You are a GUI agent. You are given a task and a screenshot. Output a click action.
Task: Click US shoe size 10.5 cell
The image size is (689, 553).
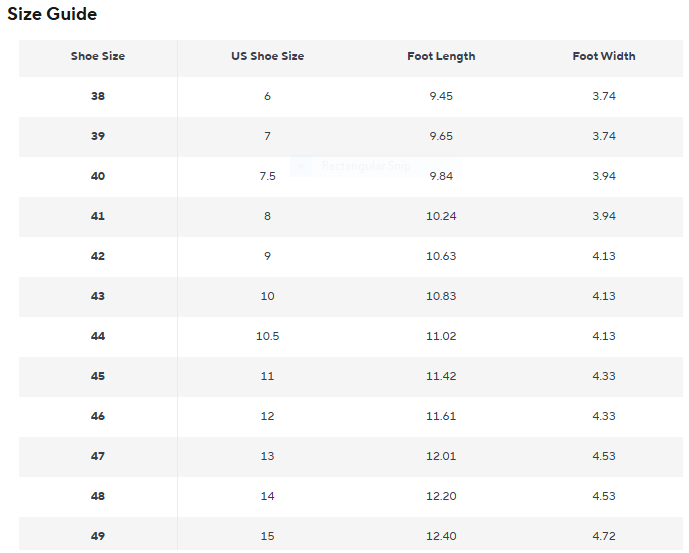tap(267, 336)
